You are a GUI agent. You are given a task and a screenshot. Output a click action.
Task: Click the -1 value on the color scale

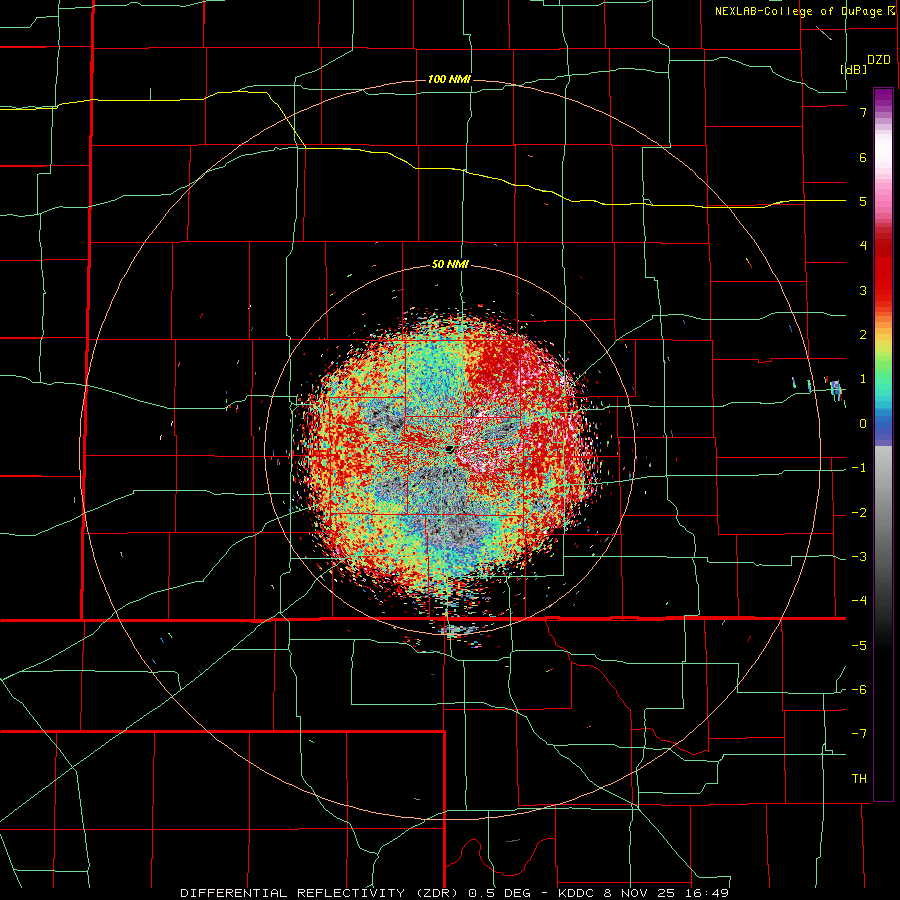(859, 468)
